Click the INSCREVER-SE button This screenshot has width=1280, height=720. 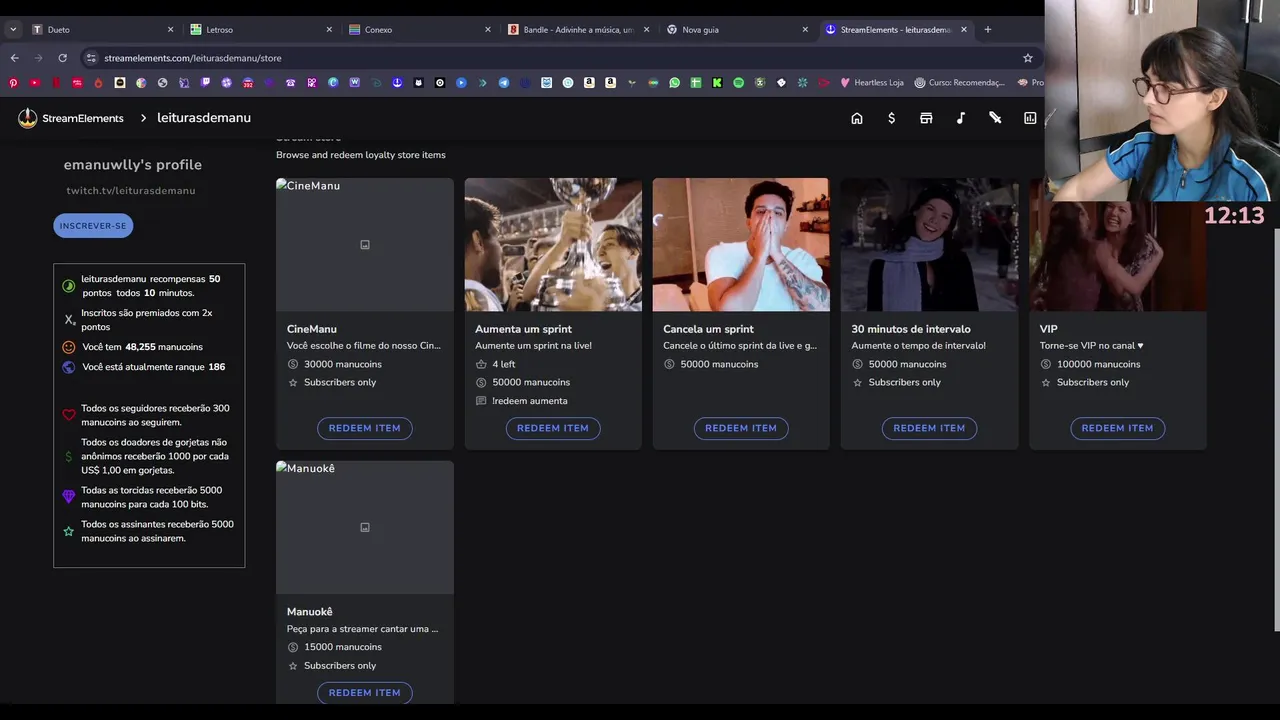tap(93, 226)
